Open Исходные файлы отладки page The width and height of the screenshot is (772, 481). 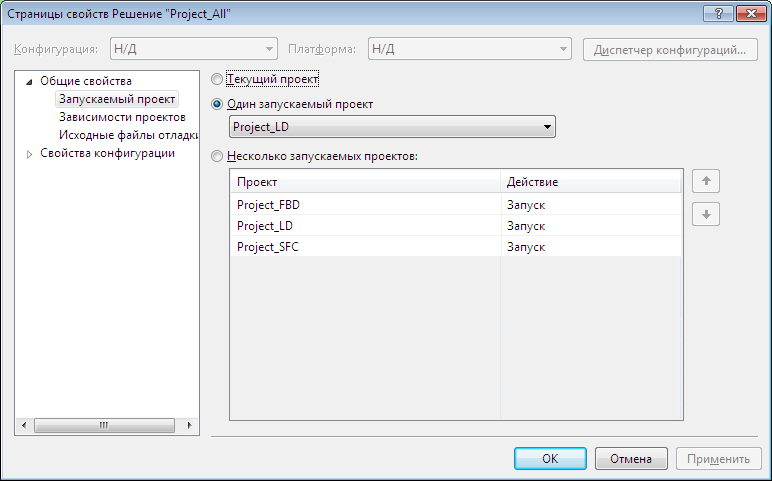click(128, 135)
